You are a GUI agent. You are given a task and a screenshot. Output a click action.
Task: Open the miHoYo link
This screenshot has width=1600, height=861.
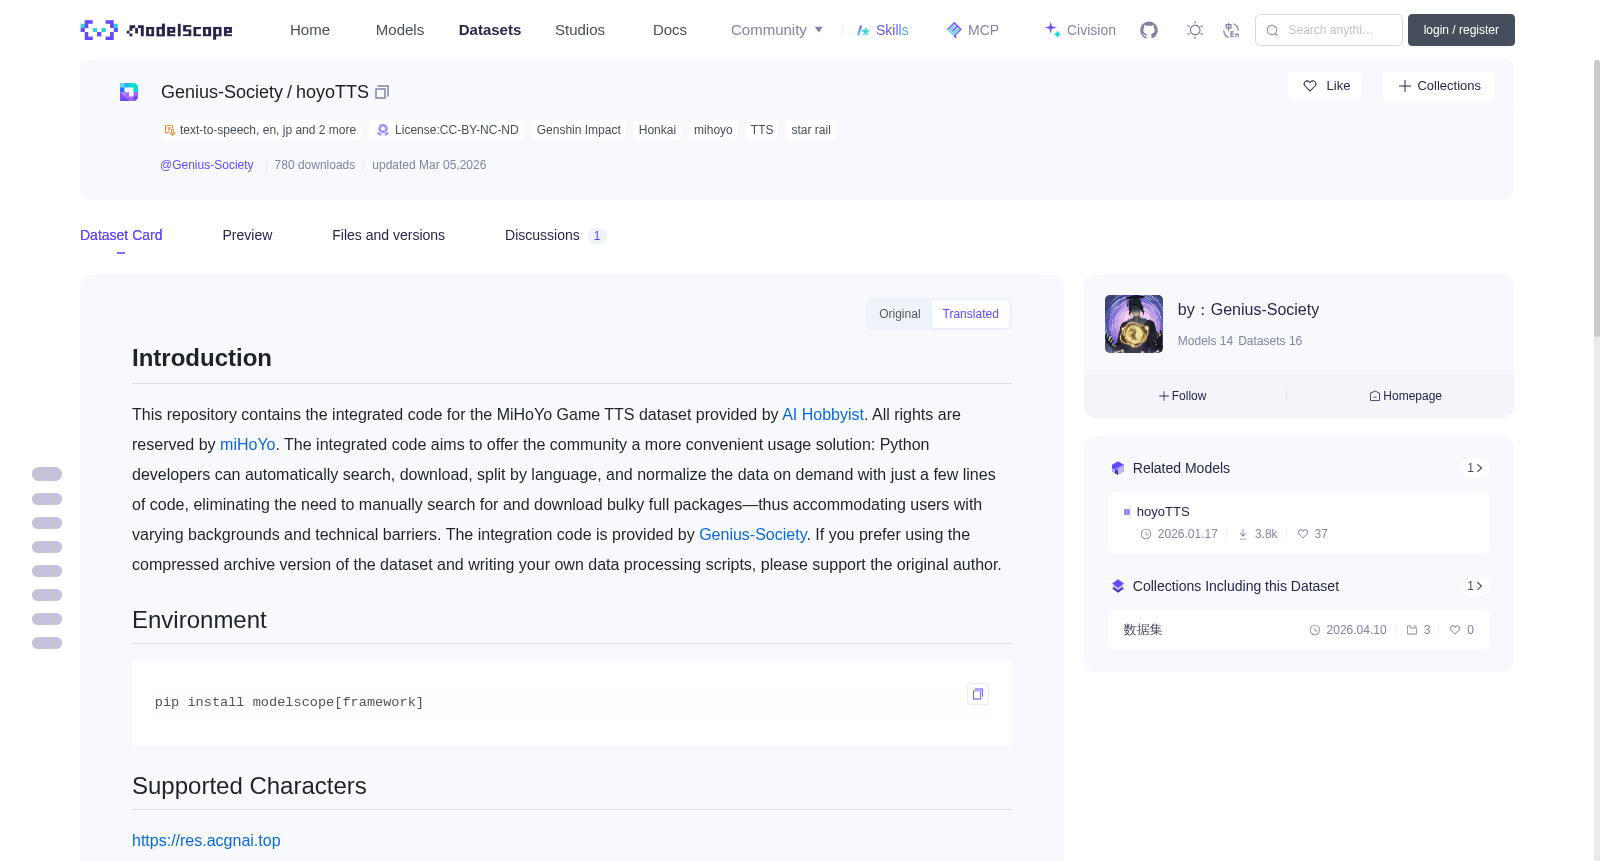click(248, 444)
